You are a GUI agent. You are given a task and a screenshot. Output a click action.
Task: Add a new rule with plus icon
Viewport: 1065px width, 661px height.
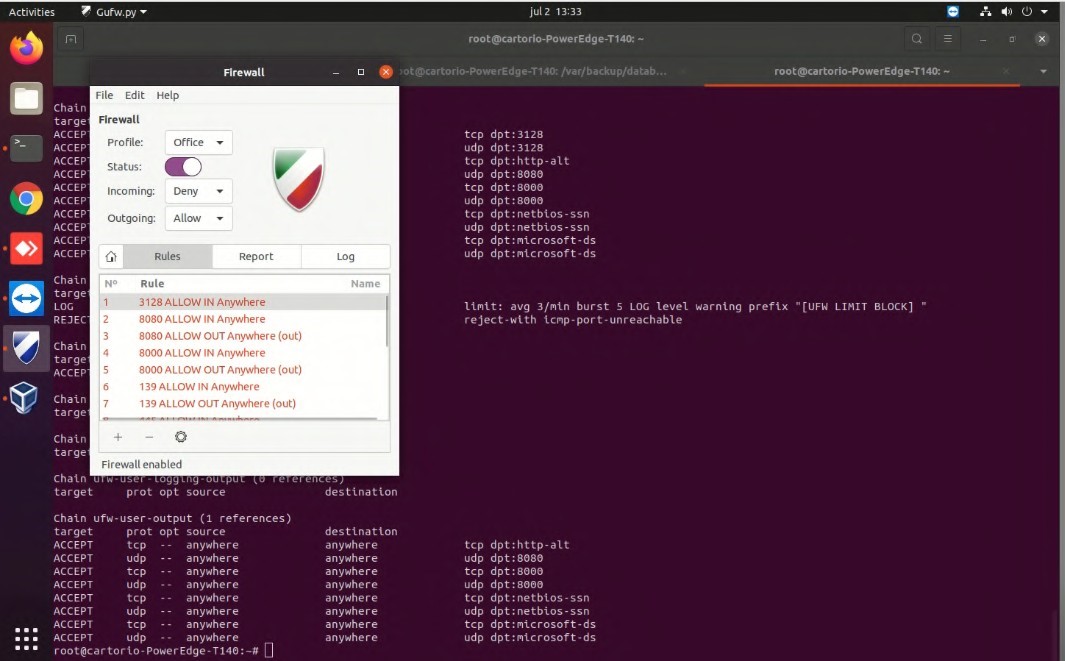pyautogui.click(x=118, y=437)
